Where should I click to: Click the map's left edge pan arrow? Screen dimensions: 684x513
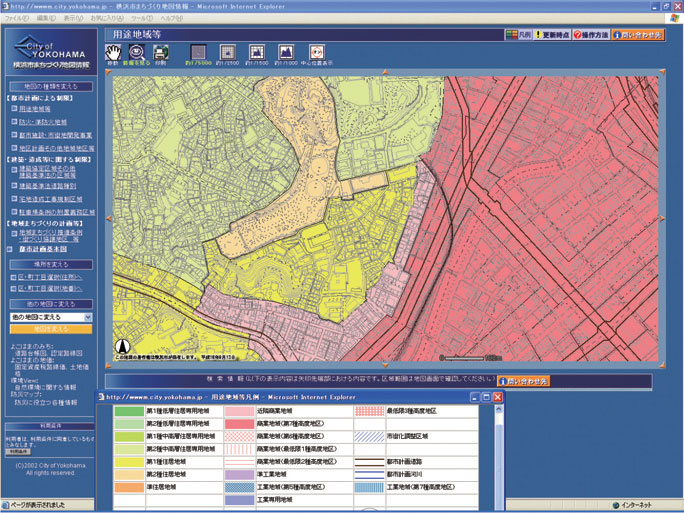106,216
